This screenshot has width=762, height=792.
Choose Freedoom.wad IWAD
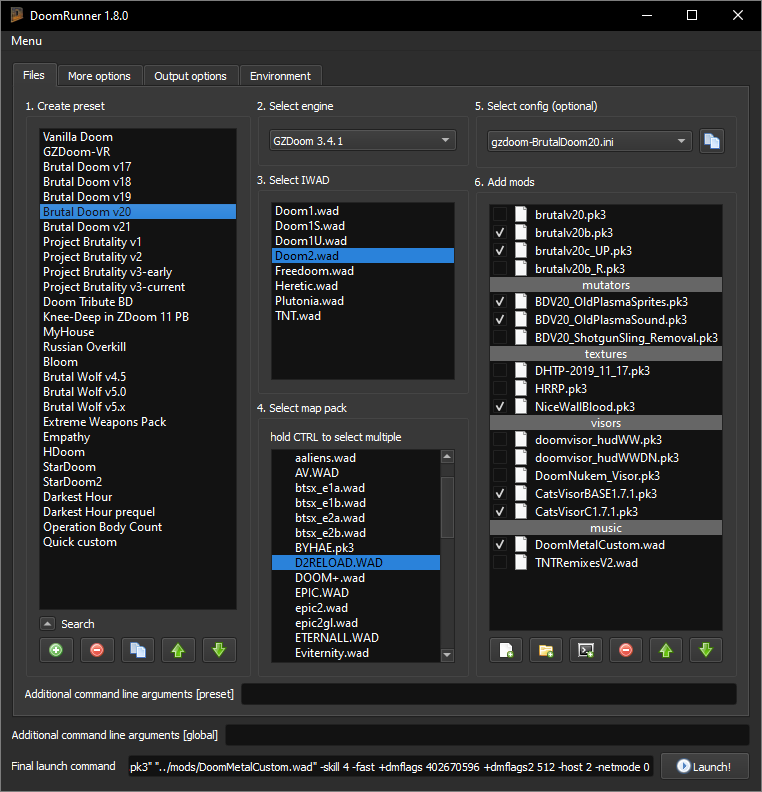click(x=363, y=271)
